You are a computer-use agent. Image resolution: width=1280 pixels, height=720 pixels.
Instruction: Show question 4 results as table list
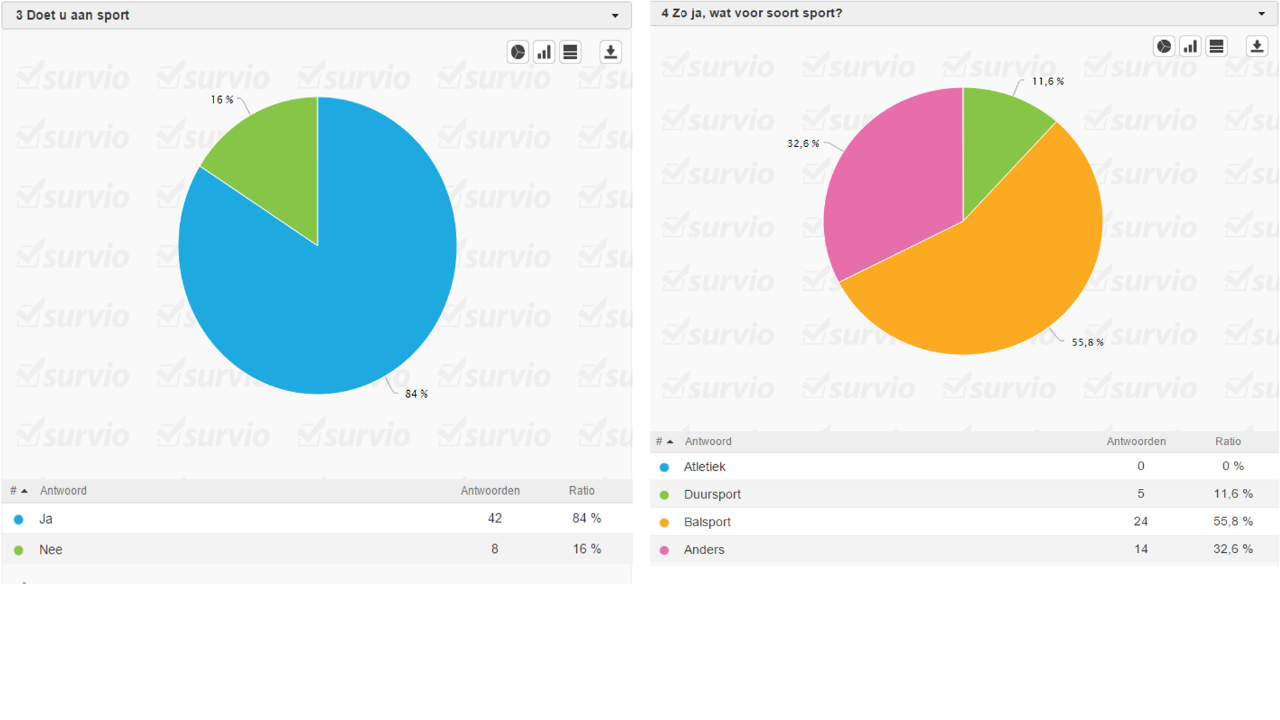tap(1216, 46)
